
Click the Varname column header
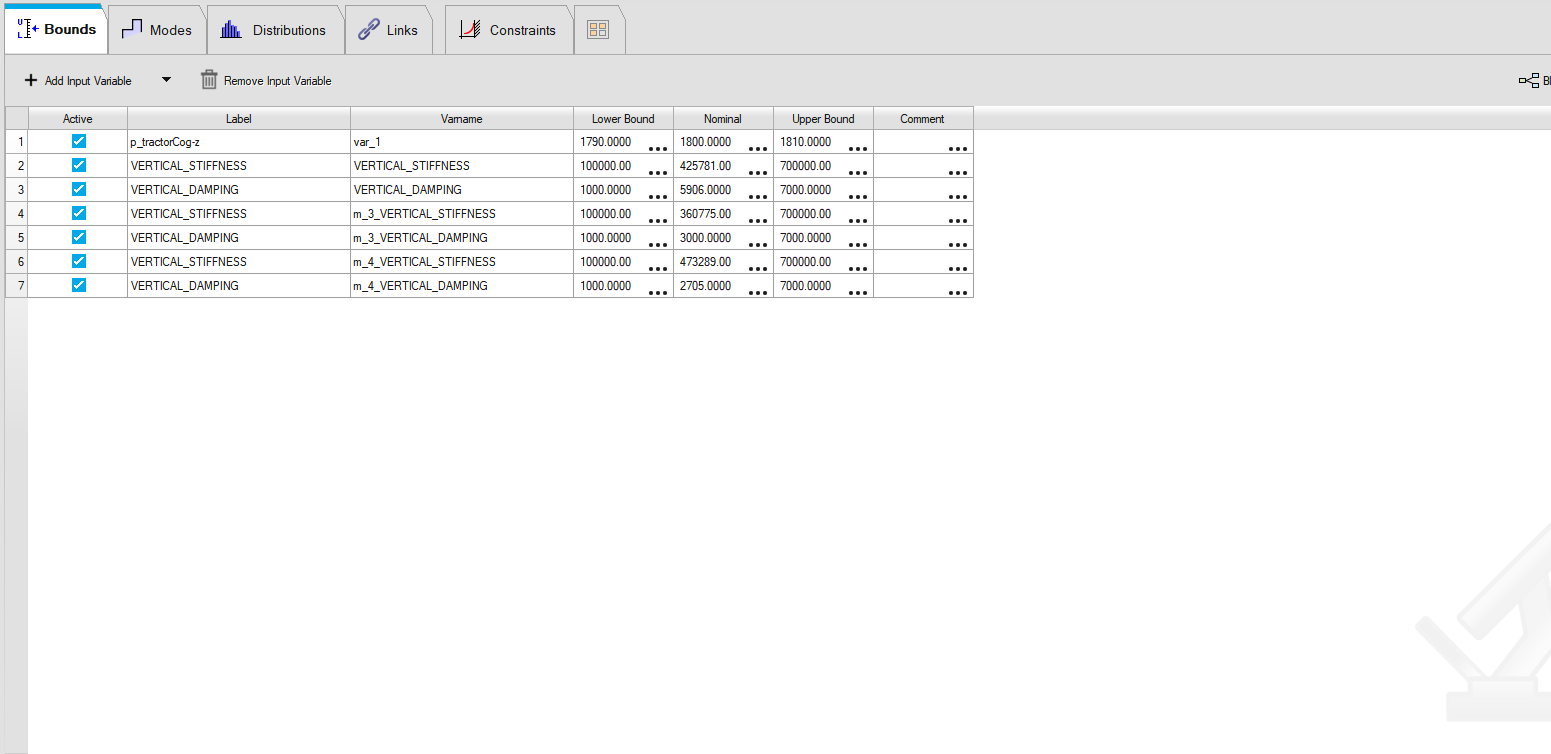(462, 118)
